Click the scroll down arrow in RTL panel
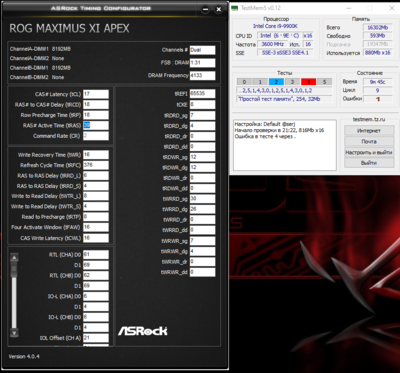The image size is (400, 373). [x=14, y=333]
